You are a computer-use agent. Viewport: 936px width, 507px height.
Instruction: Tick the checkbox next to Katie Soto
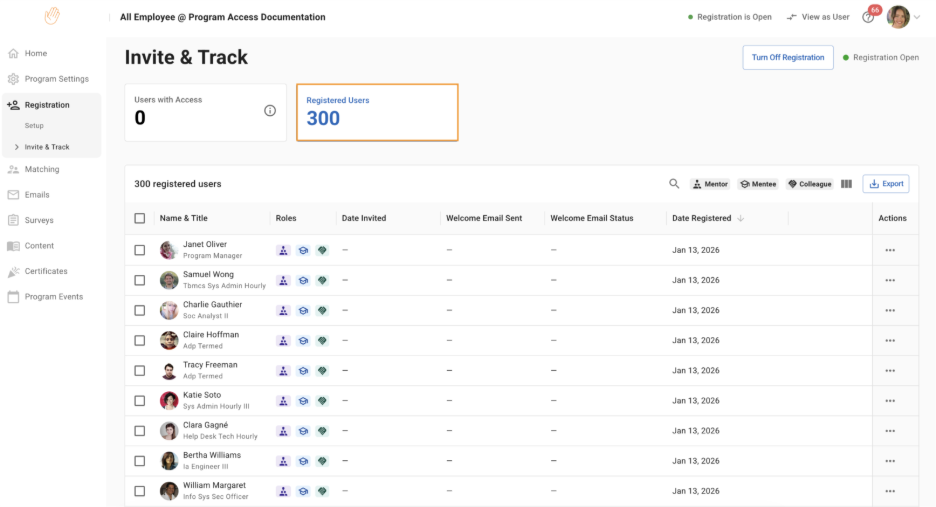[x=140, y=401]
